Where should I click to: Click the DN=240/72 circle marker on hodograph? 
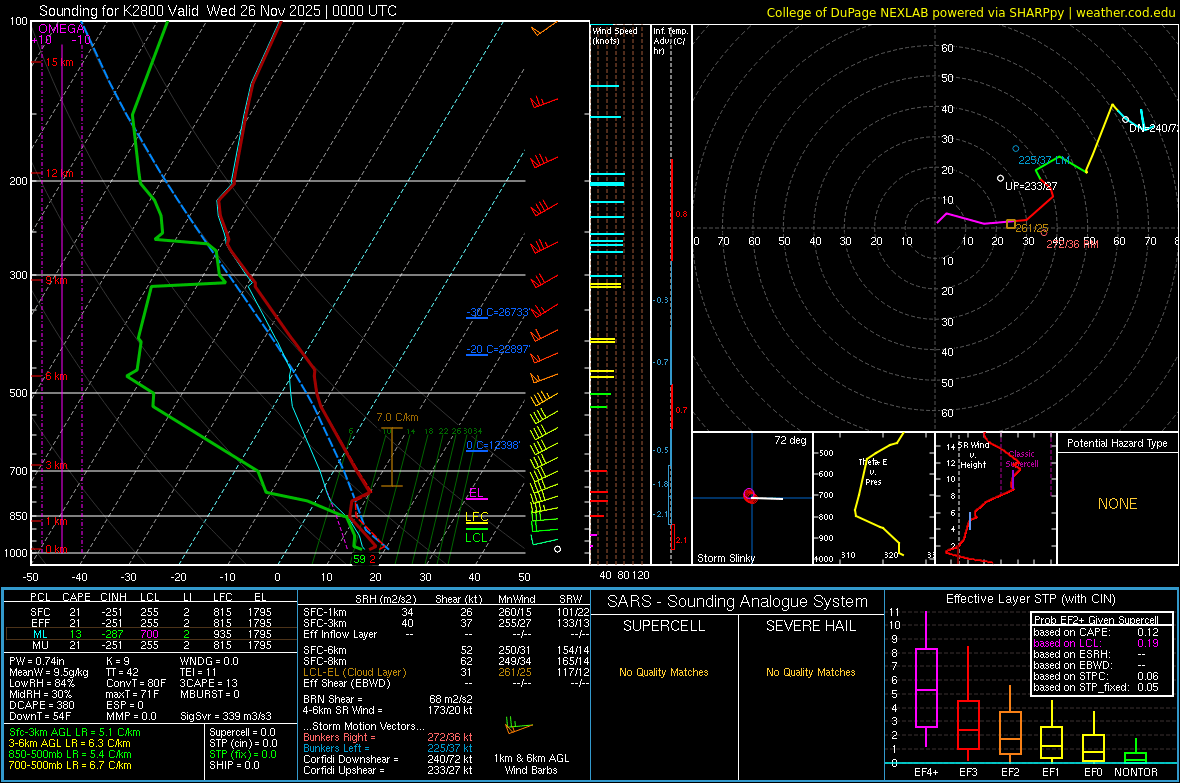[x=1126, y=120]
